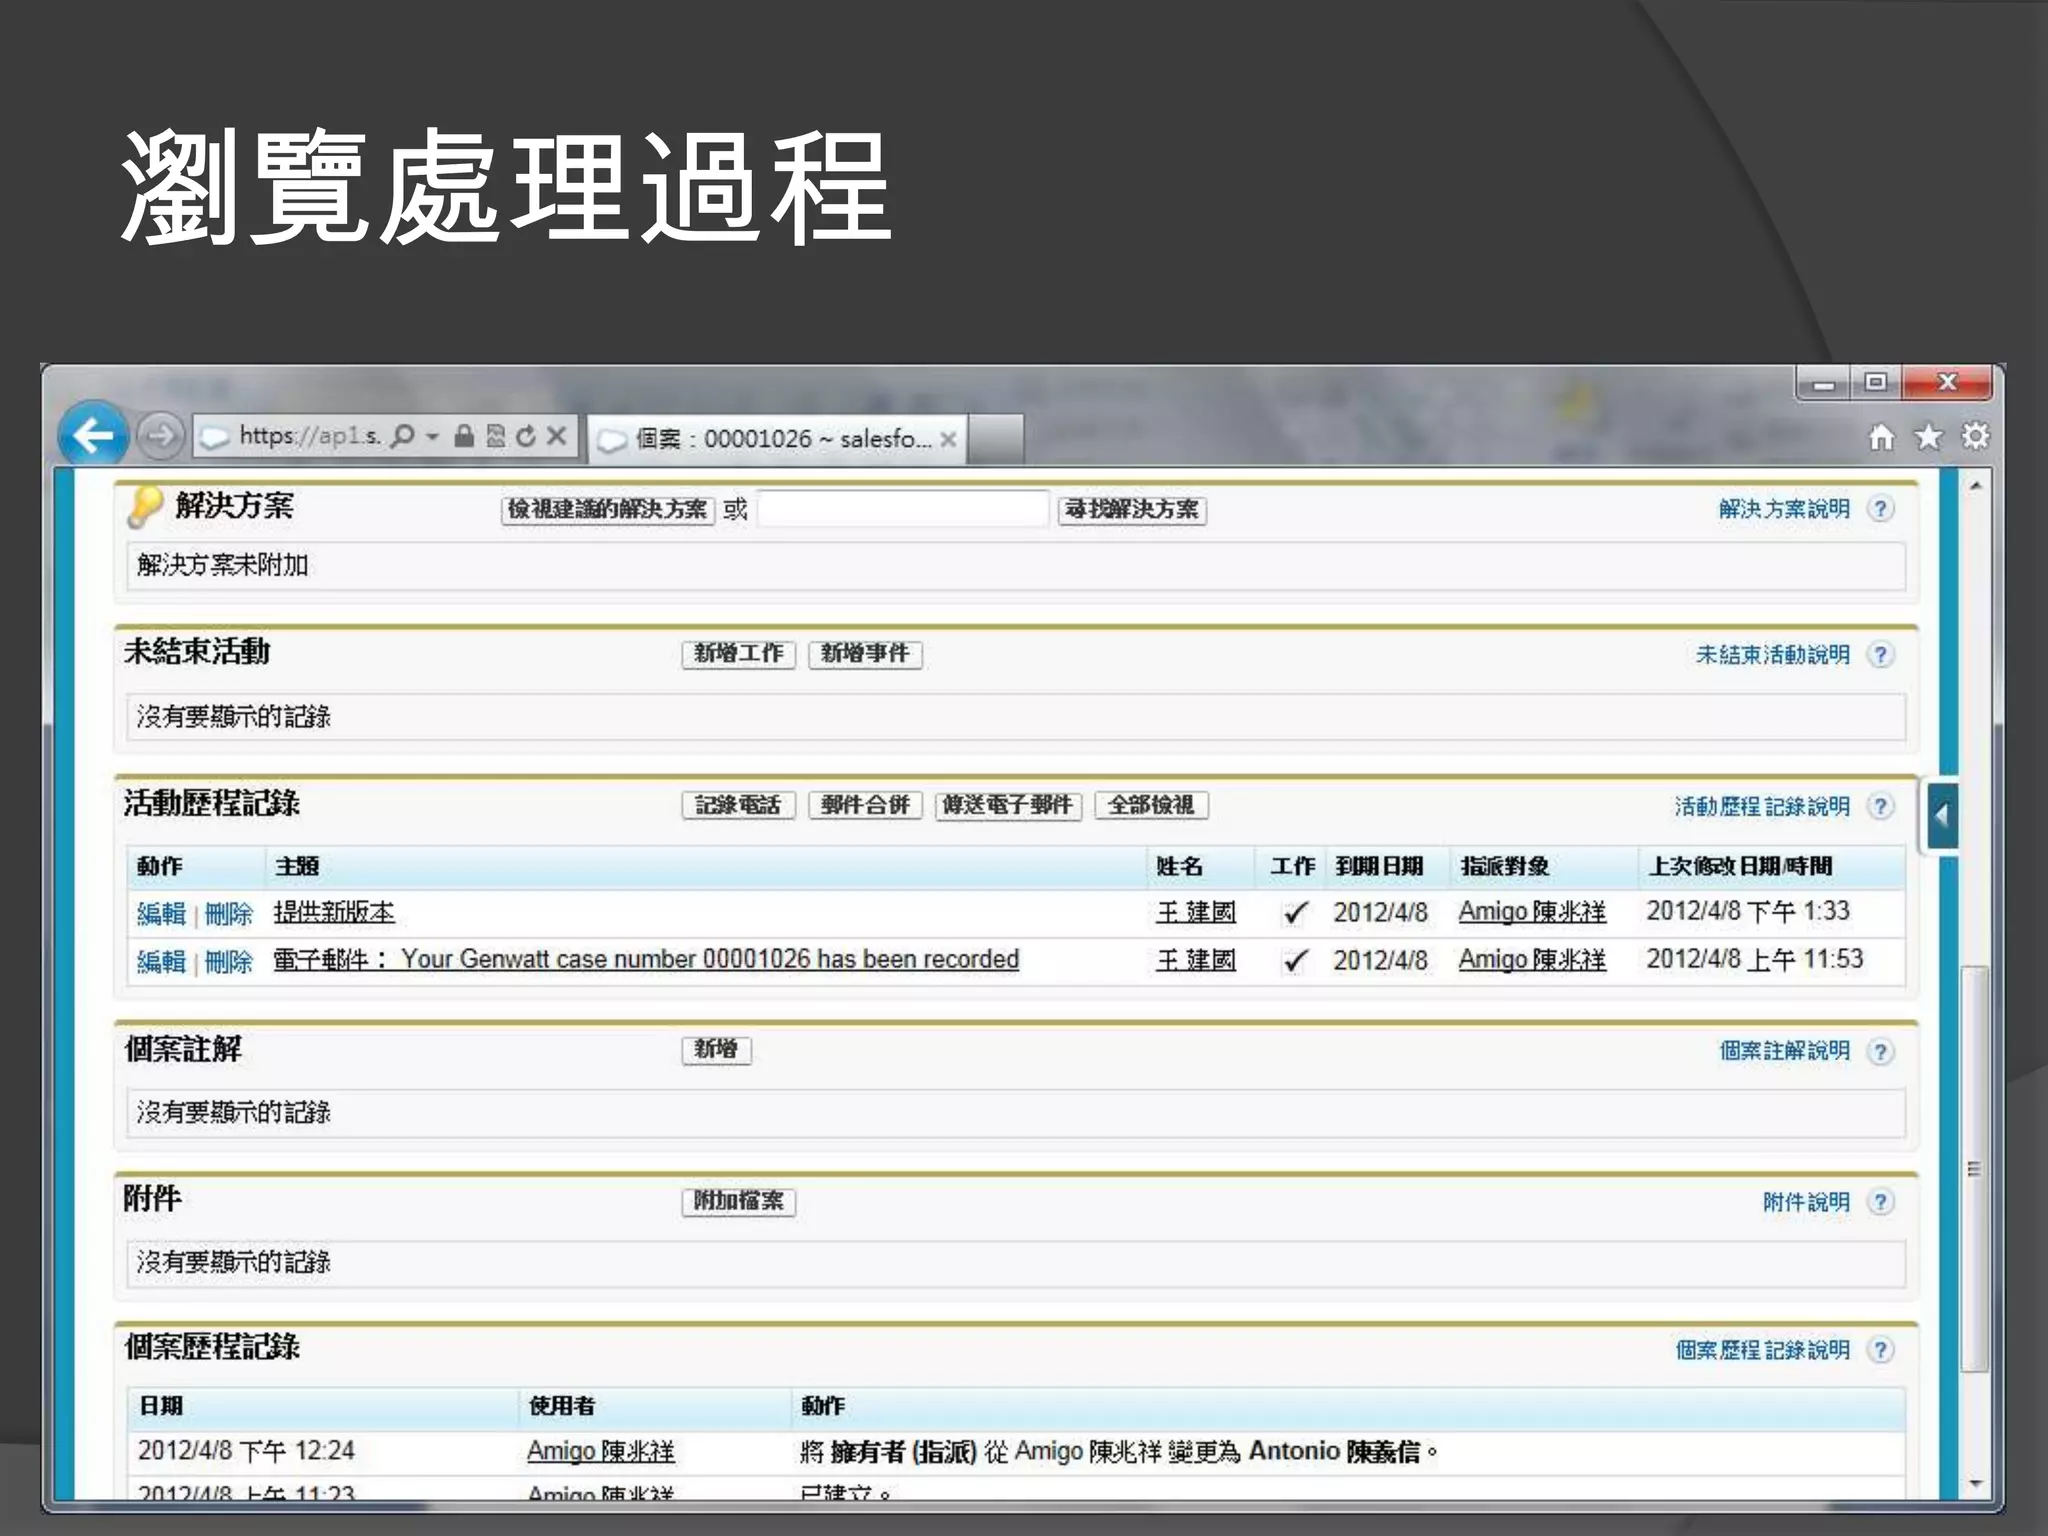2048x1536 pixels.
Task: Click 編輯 on the 提供新版本 row
Action: pyautogui.click(x=161, y=914)
